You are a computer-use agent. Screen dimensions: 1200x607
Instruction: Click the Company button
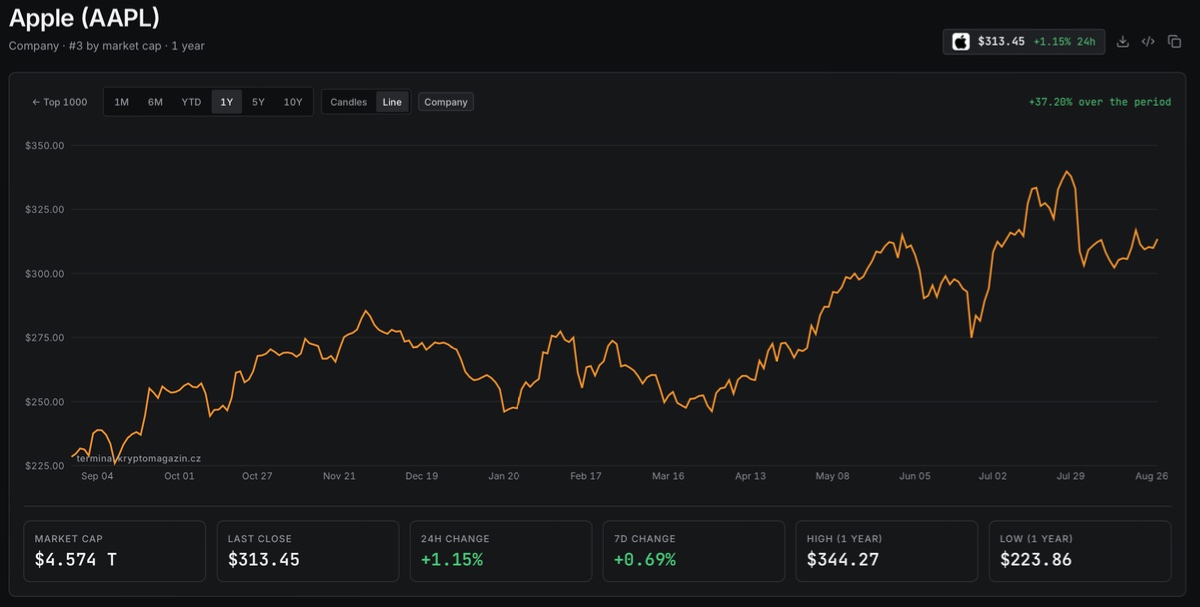click(x=446, y=102)
